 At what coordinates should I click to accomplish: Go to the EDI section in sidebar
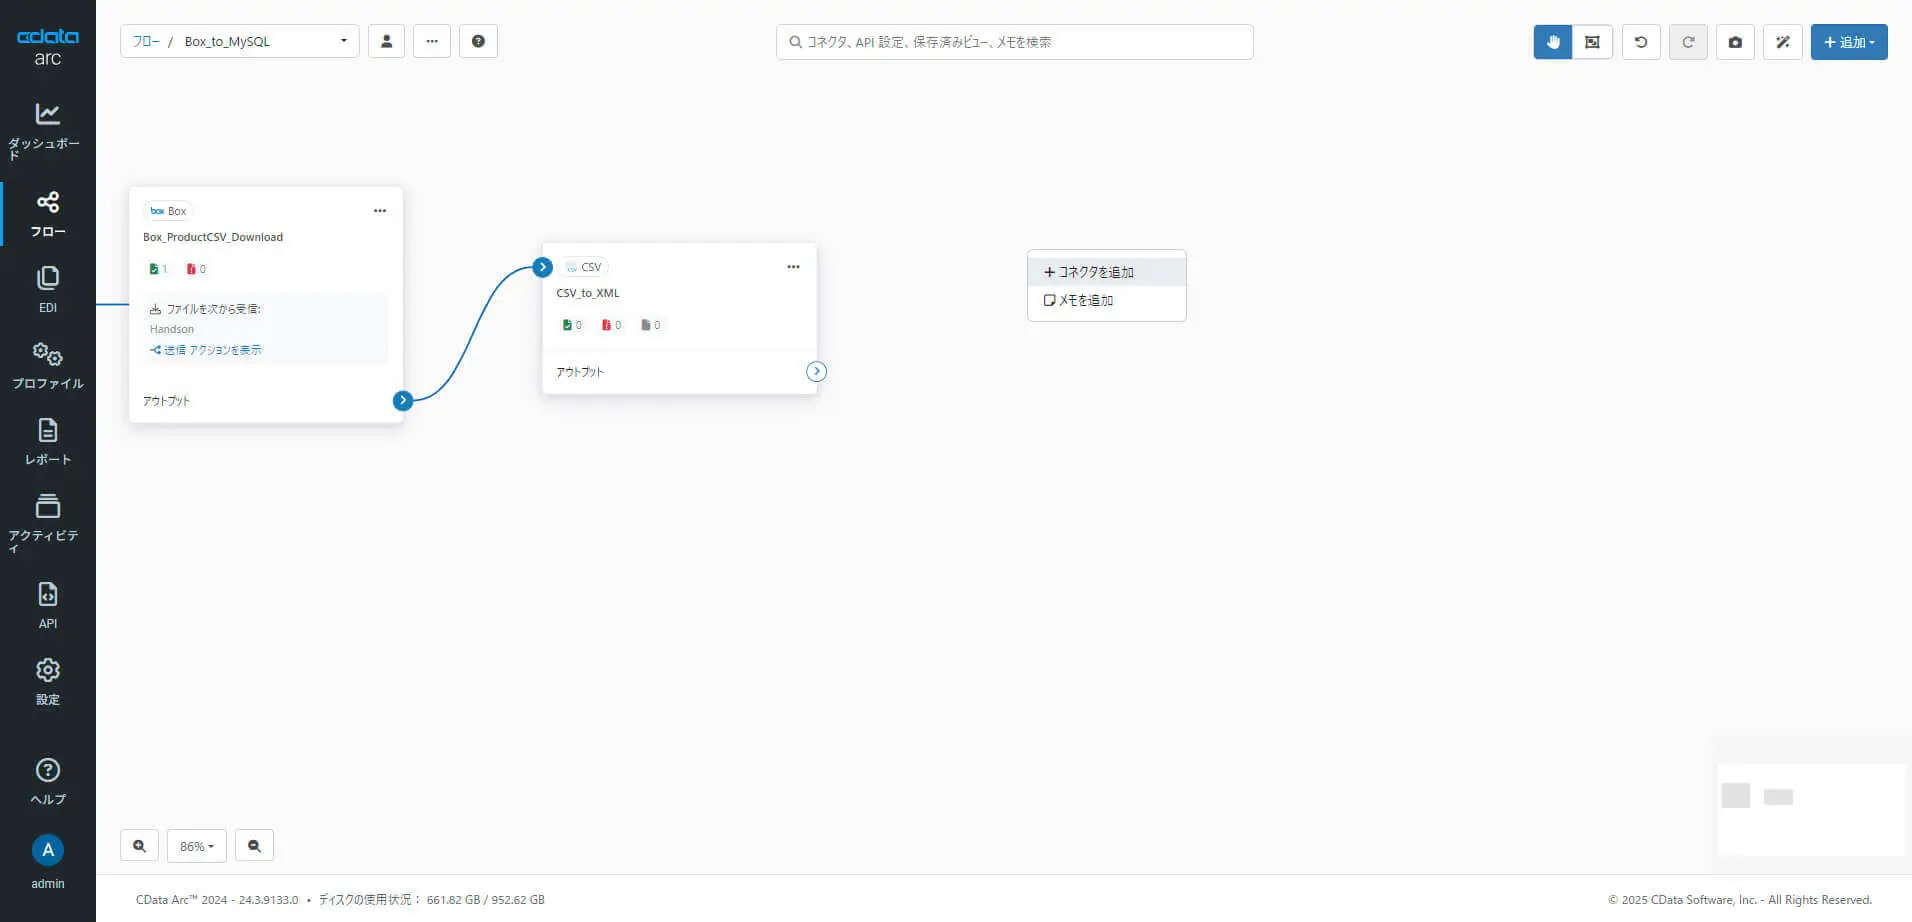(47, 290)
